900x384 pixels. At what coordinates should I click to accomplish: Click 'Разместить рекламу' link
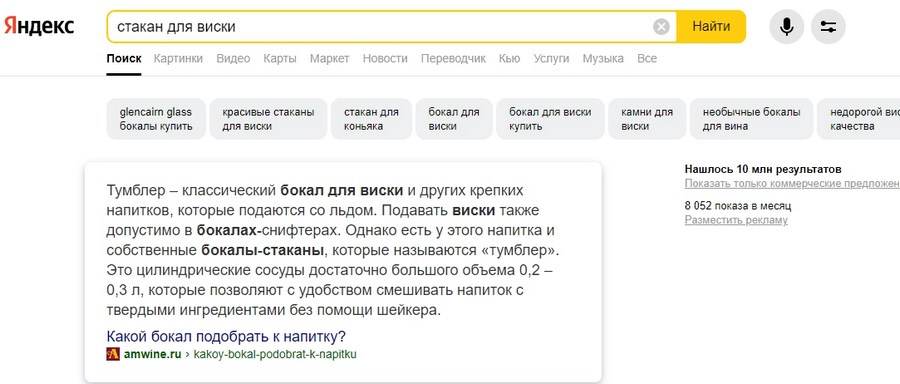[x=736, y=220]
